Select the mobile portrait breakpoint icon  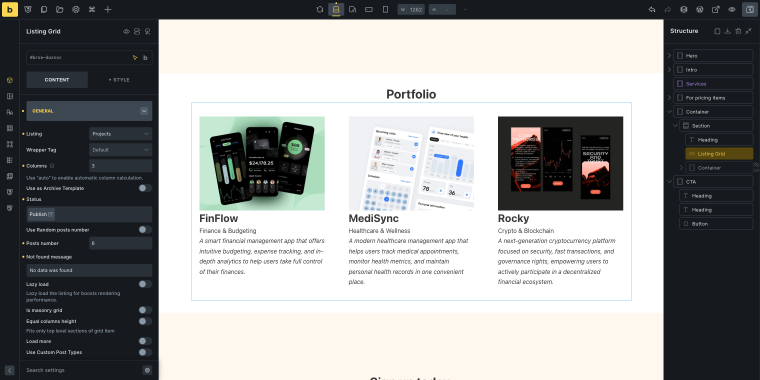[x=385, y=9]
